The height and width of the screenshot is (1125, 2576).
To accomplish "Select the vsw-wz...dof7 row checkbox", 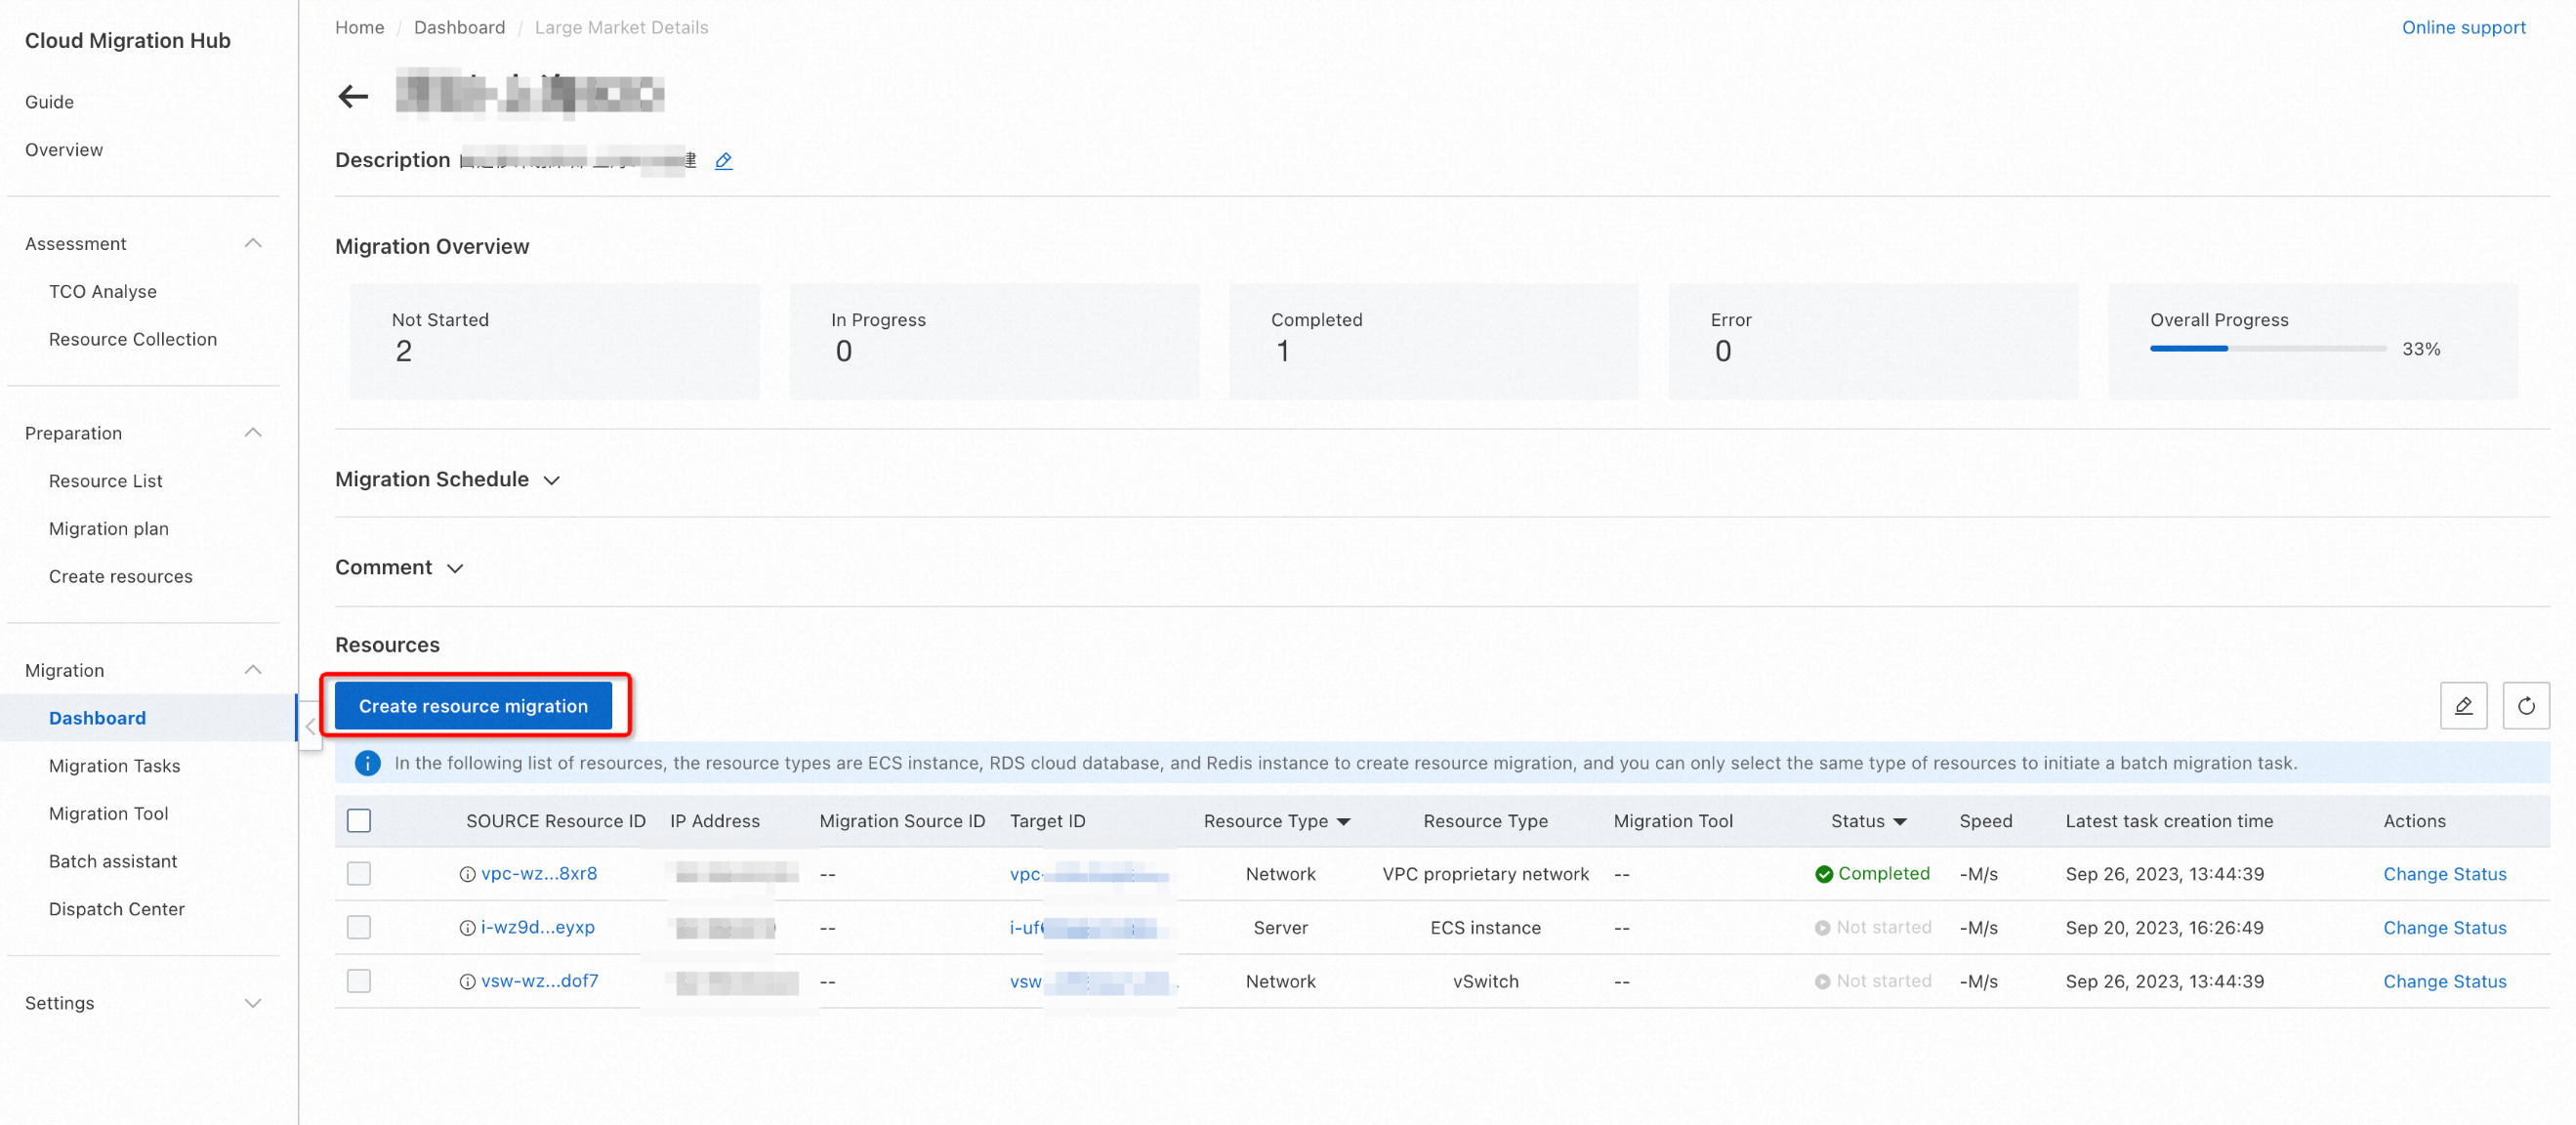I will pos(359,982).
